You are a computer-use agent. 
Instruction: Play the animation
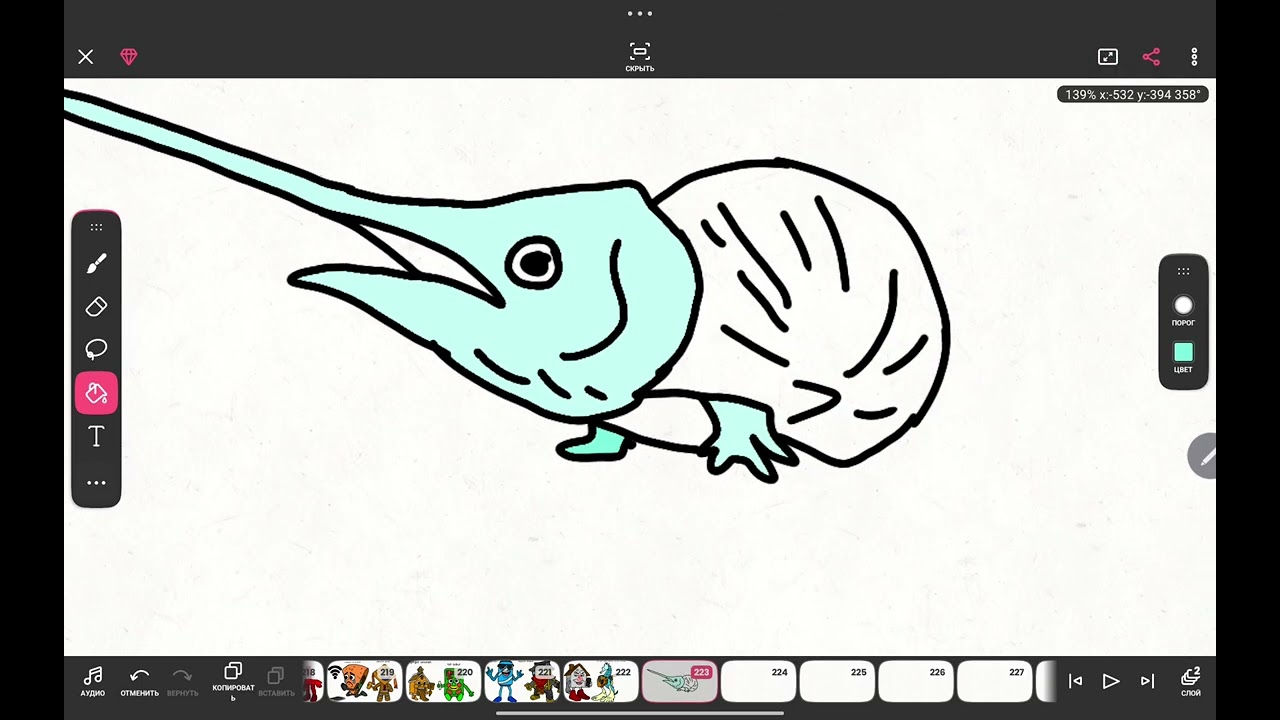pyautogui.click(x=1111, y=681)
